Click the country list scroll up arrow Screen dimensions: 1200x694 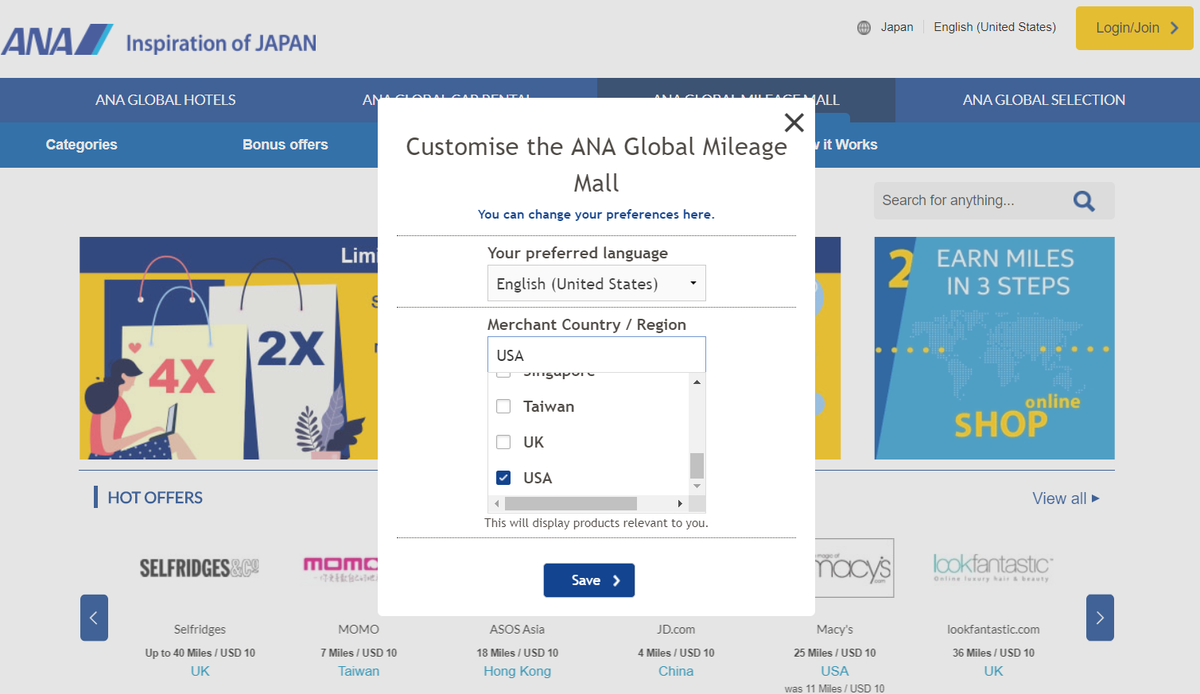click(x=697, y=382)
